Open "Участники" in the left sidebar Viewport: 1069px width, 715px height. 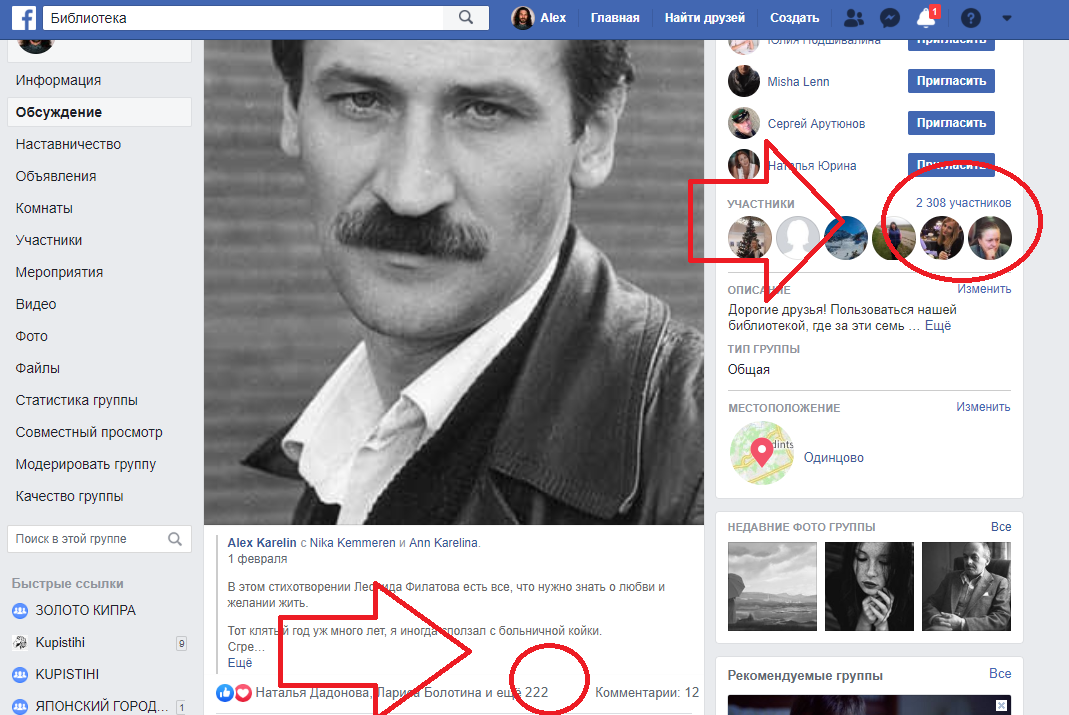(49, 240)
